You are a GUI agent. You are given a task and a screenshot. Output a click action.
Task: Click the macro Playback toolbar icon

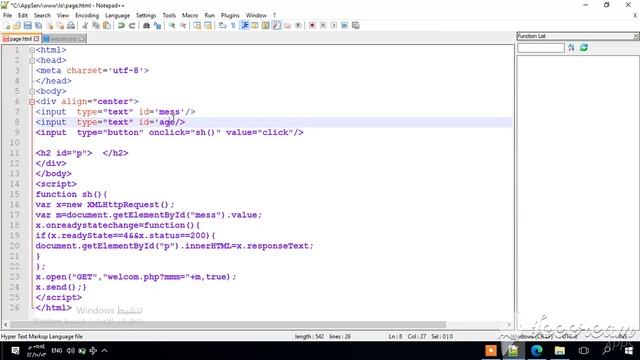pos(334,26)
